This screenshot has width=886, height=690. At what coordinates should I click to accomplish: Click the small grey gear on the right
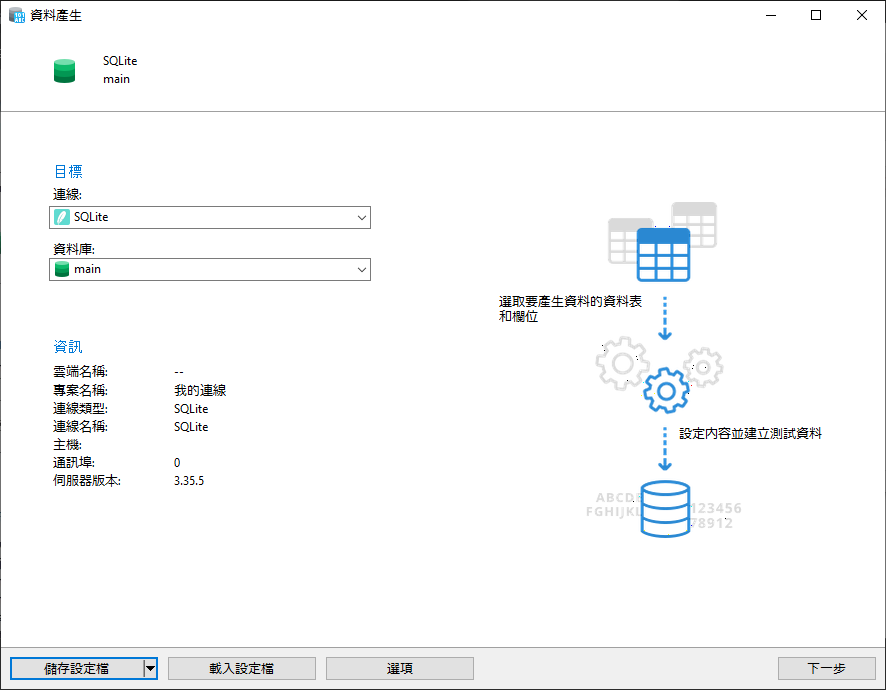[x=702, y=366]
